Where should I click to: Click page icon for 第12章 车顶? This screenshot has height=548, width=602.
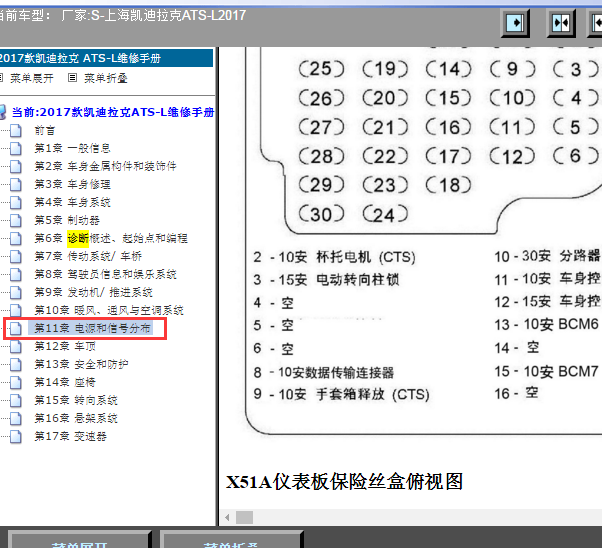click(x=16, y=346)
